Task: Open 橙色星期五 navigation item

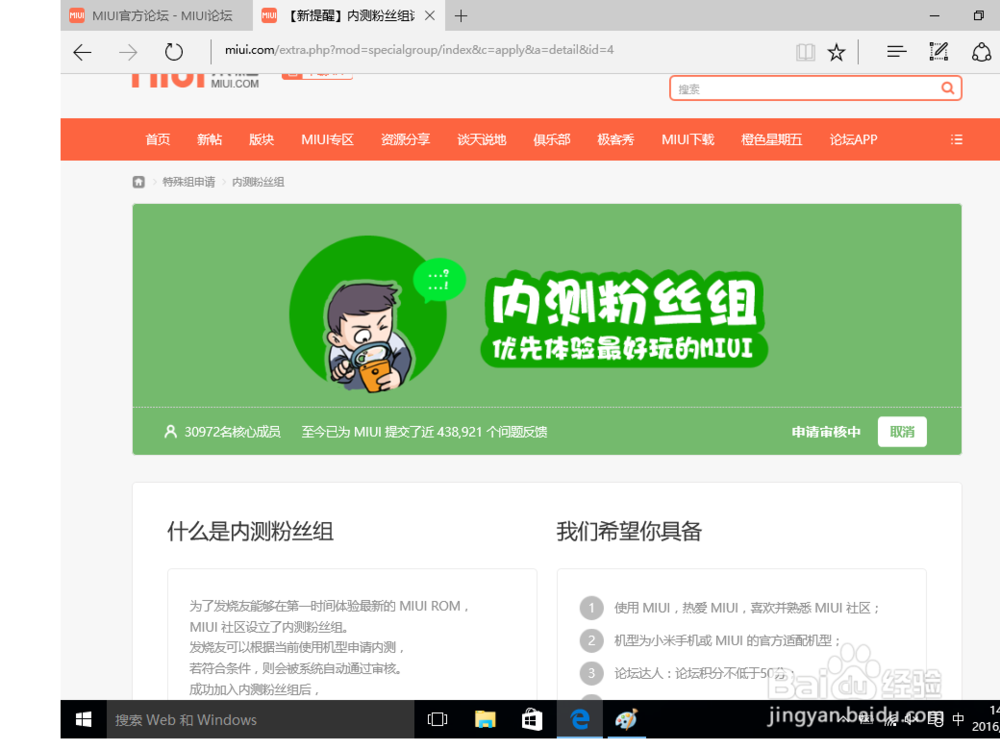Action: tap(771, 139)
